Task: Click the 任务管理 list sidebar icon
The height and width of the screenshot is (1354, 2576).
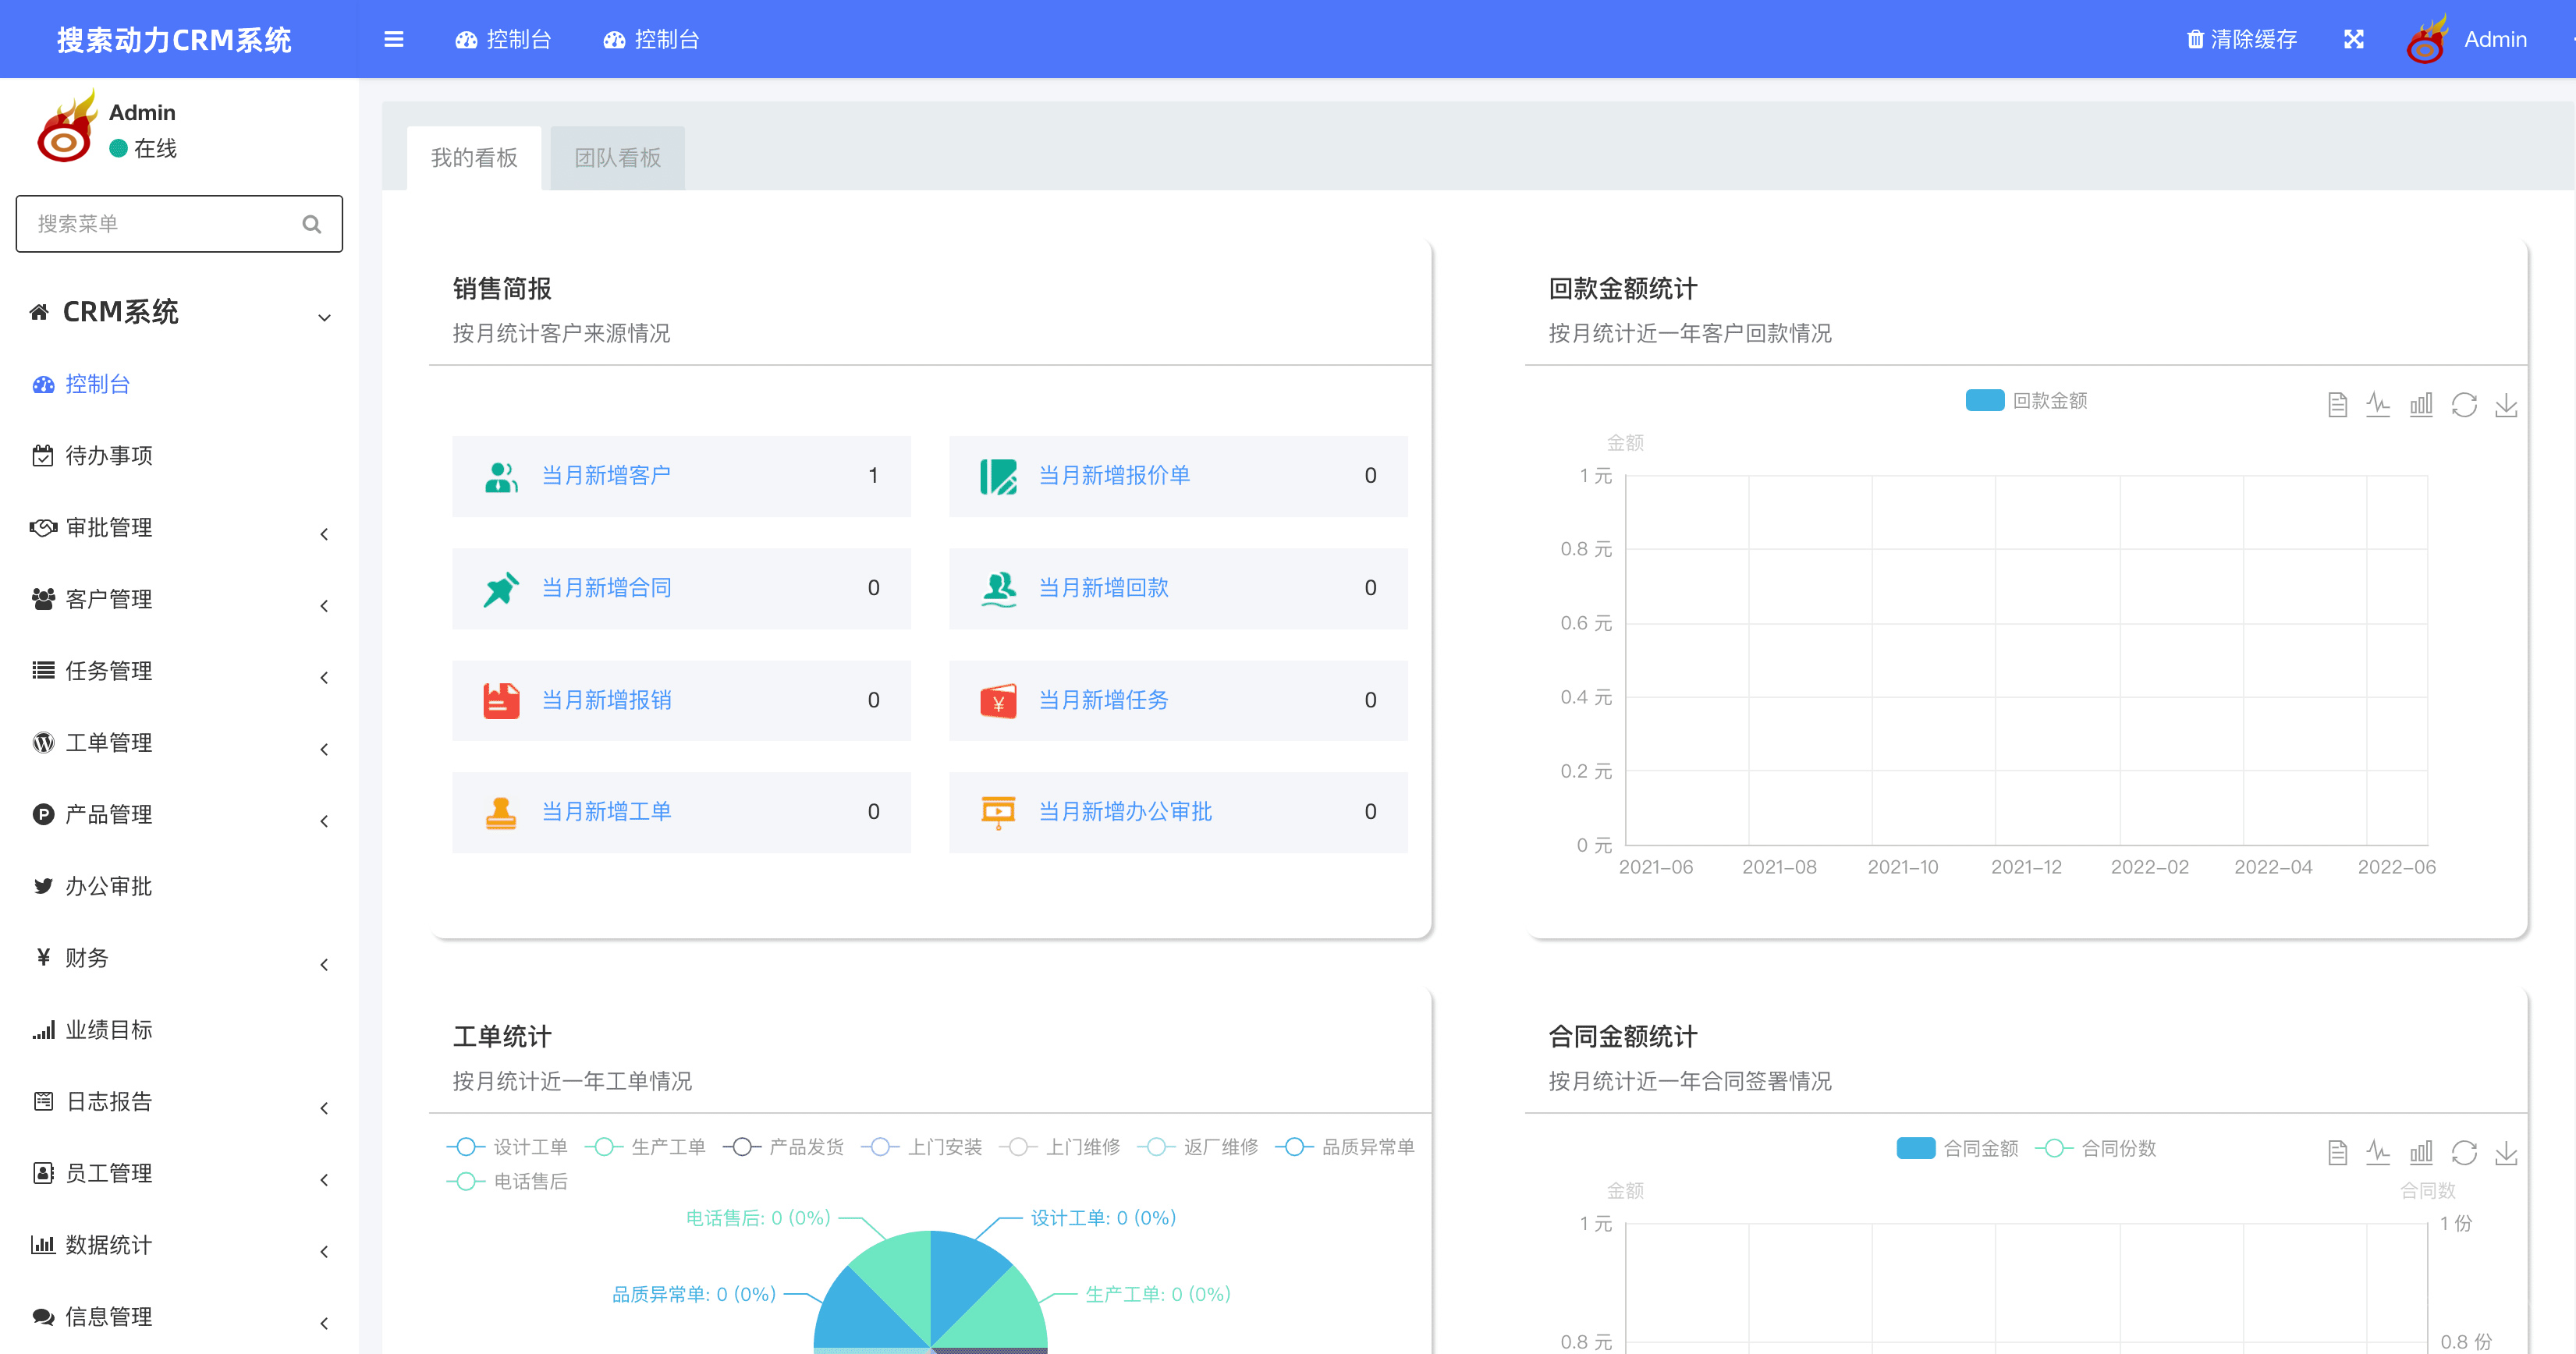Action: pos(42,670)
